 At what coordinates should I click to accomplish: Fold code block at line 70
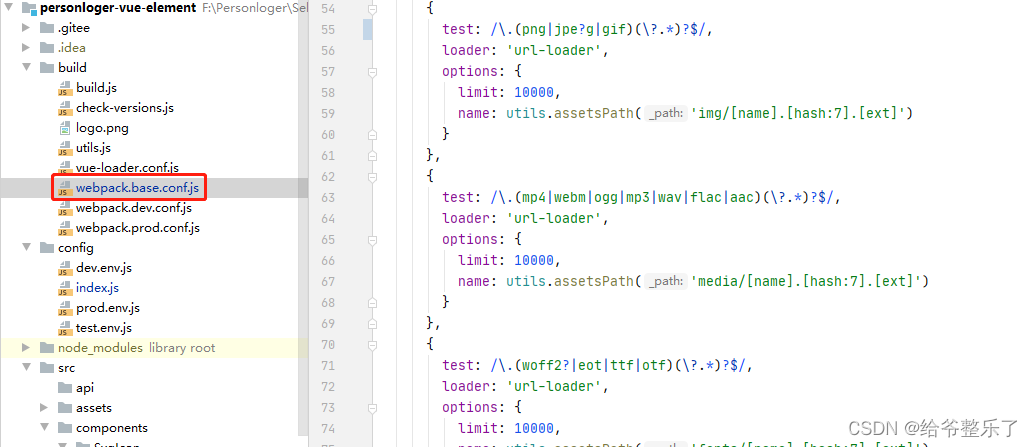(373, 344)
